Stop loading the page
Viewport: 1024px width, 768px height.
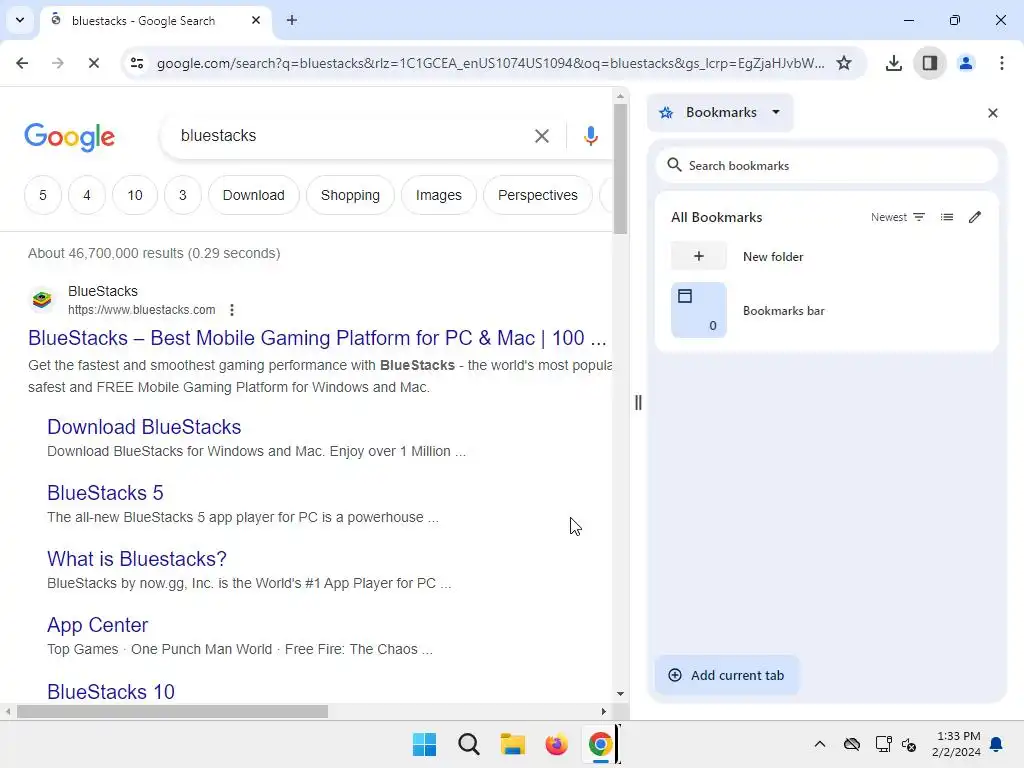93,63
